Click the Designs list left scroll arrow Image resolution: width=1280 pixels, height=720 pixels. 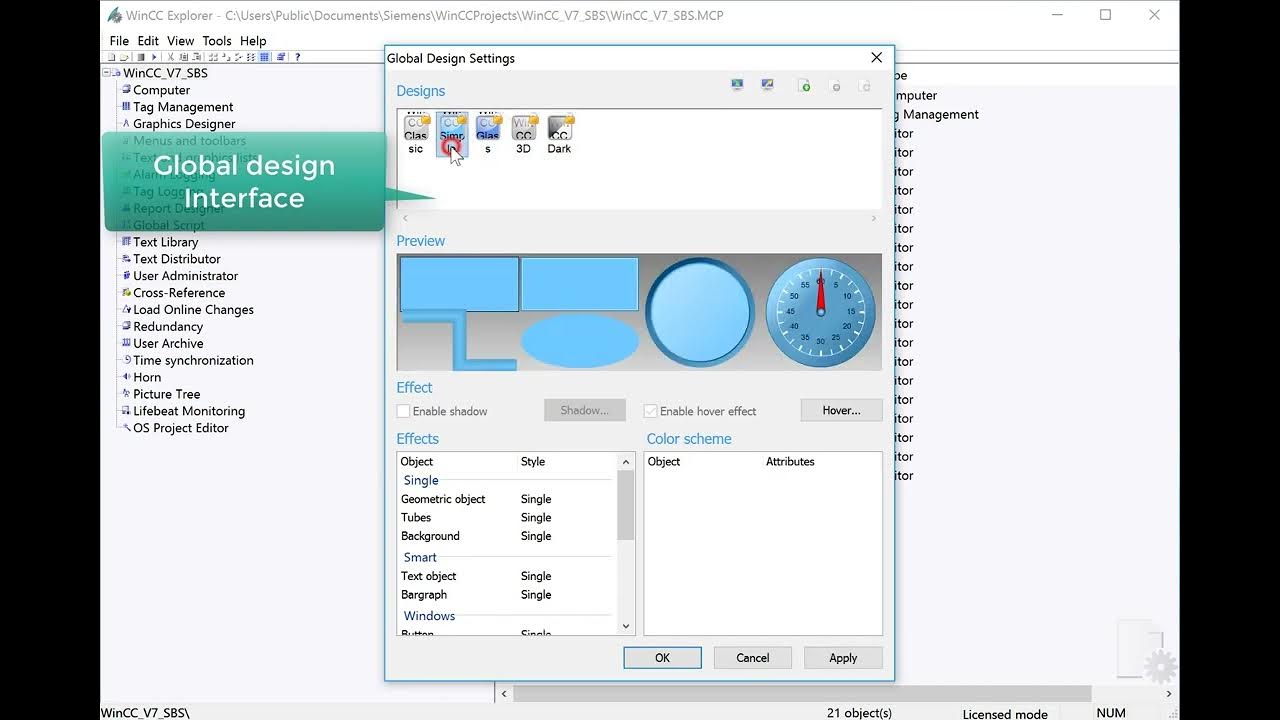point(405,218)
